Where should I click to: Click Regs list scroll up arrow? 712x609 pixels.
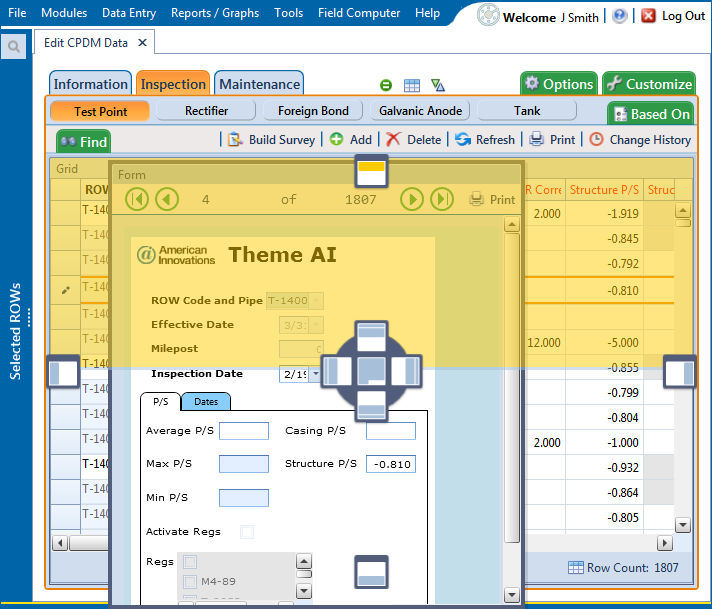tap(304, 562)
